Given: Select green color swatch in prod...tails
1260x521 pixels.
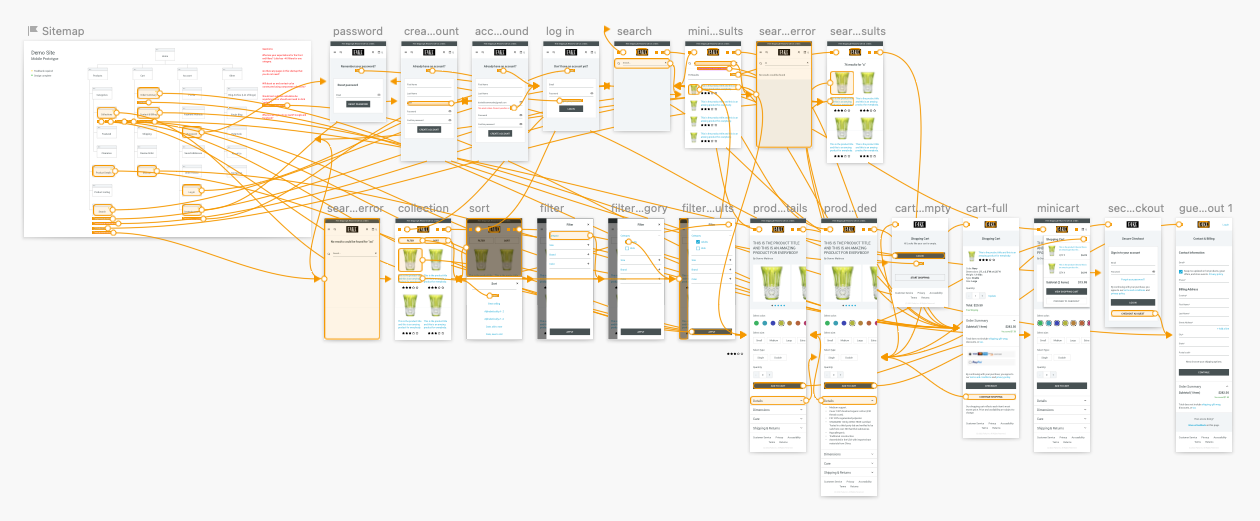Looking at the screenshot, I should tap(757, 323).
